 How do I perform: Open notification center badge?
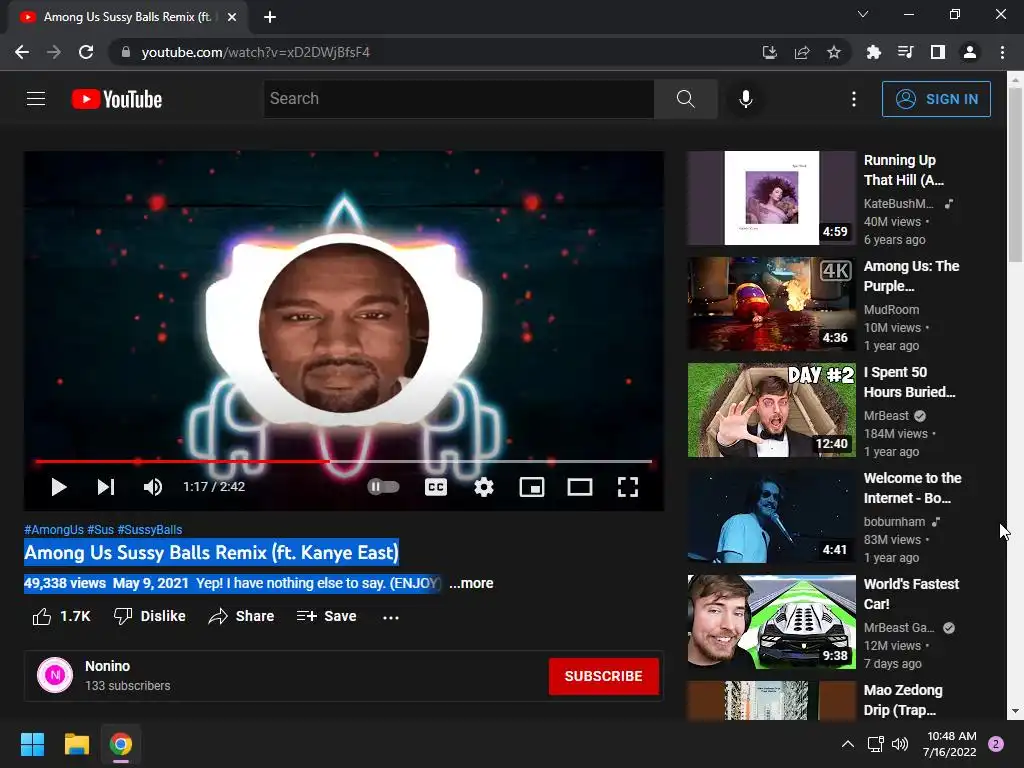click(x=996, y=744)
